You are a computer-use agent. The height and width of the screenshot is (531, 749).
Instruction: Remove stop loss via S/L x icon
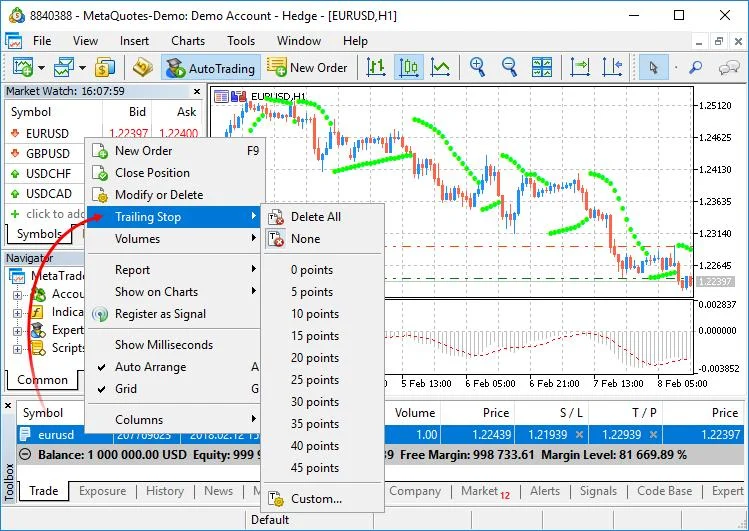[x=579, y=435]
